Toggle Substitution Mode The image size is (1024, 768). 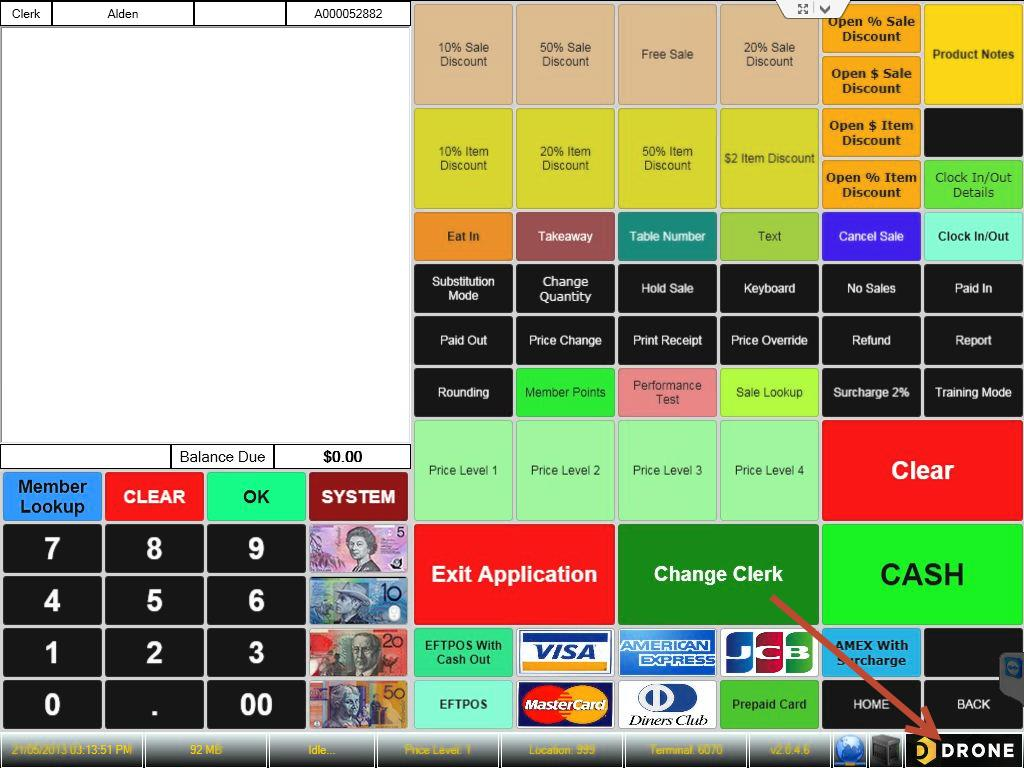[x=463, y=288]
